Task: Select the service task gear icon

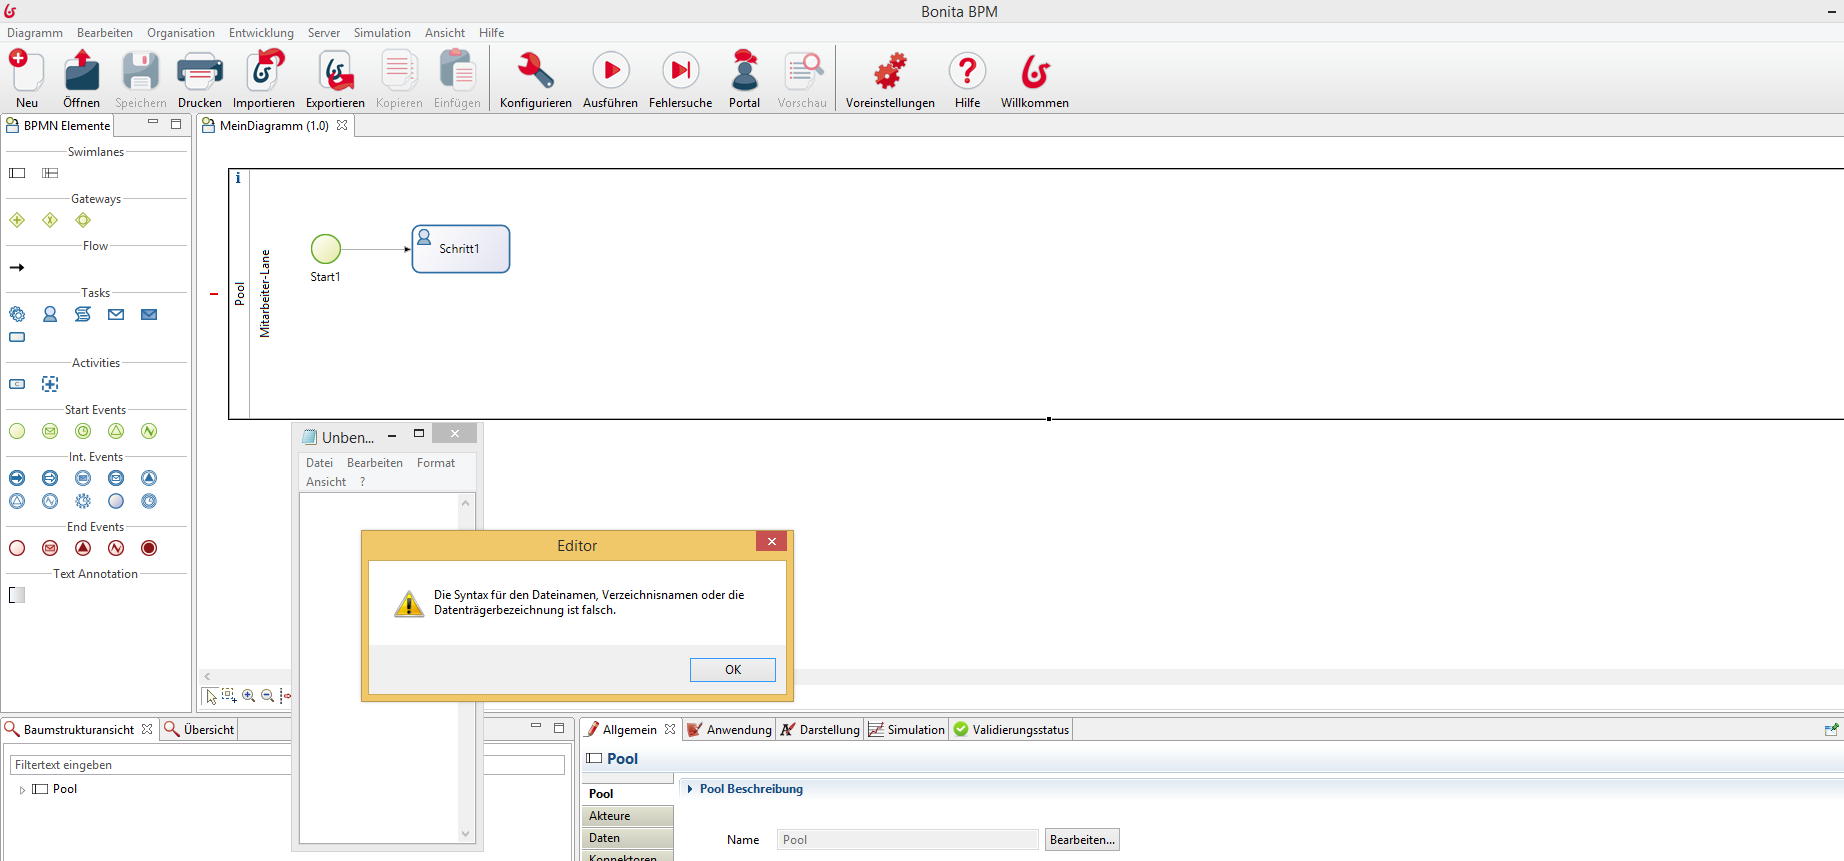Action: [17, 314]
